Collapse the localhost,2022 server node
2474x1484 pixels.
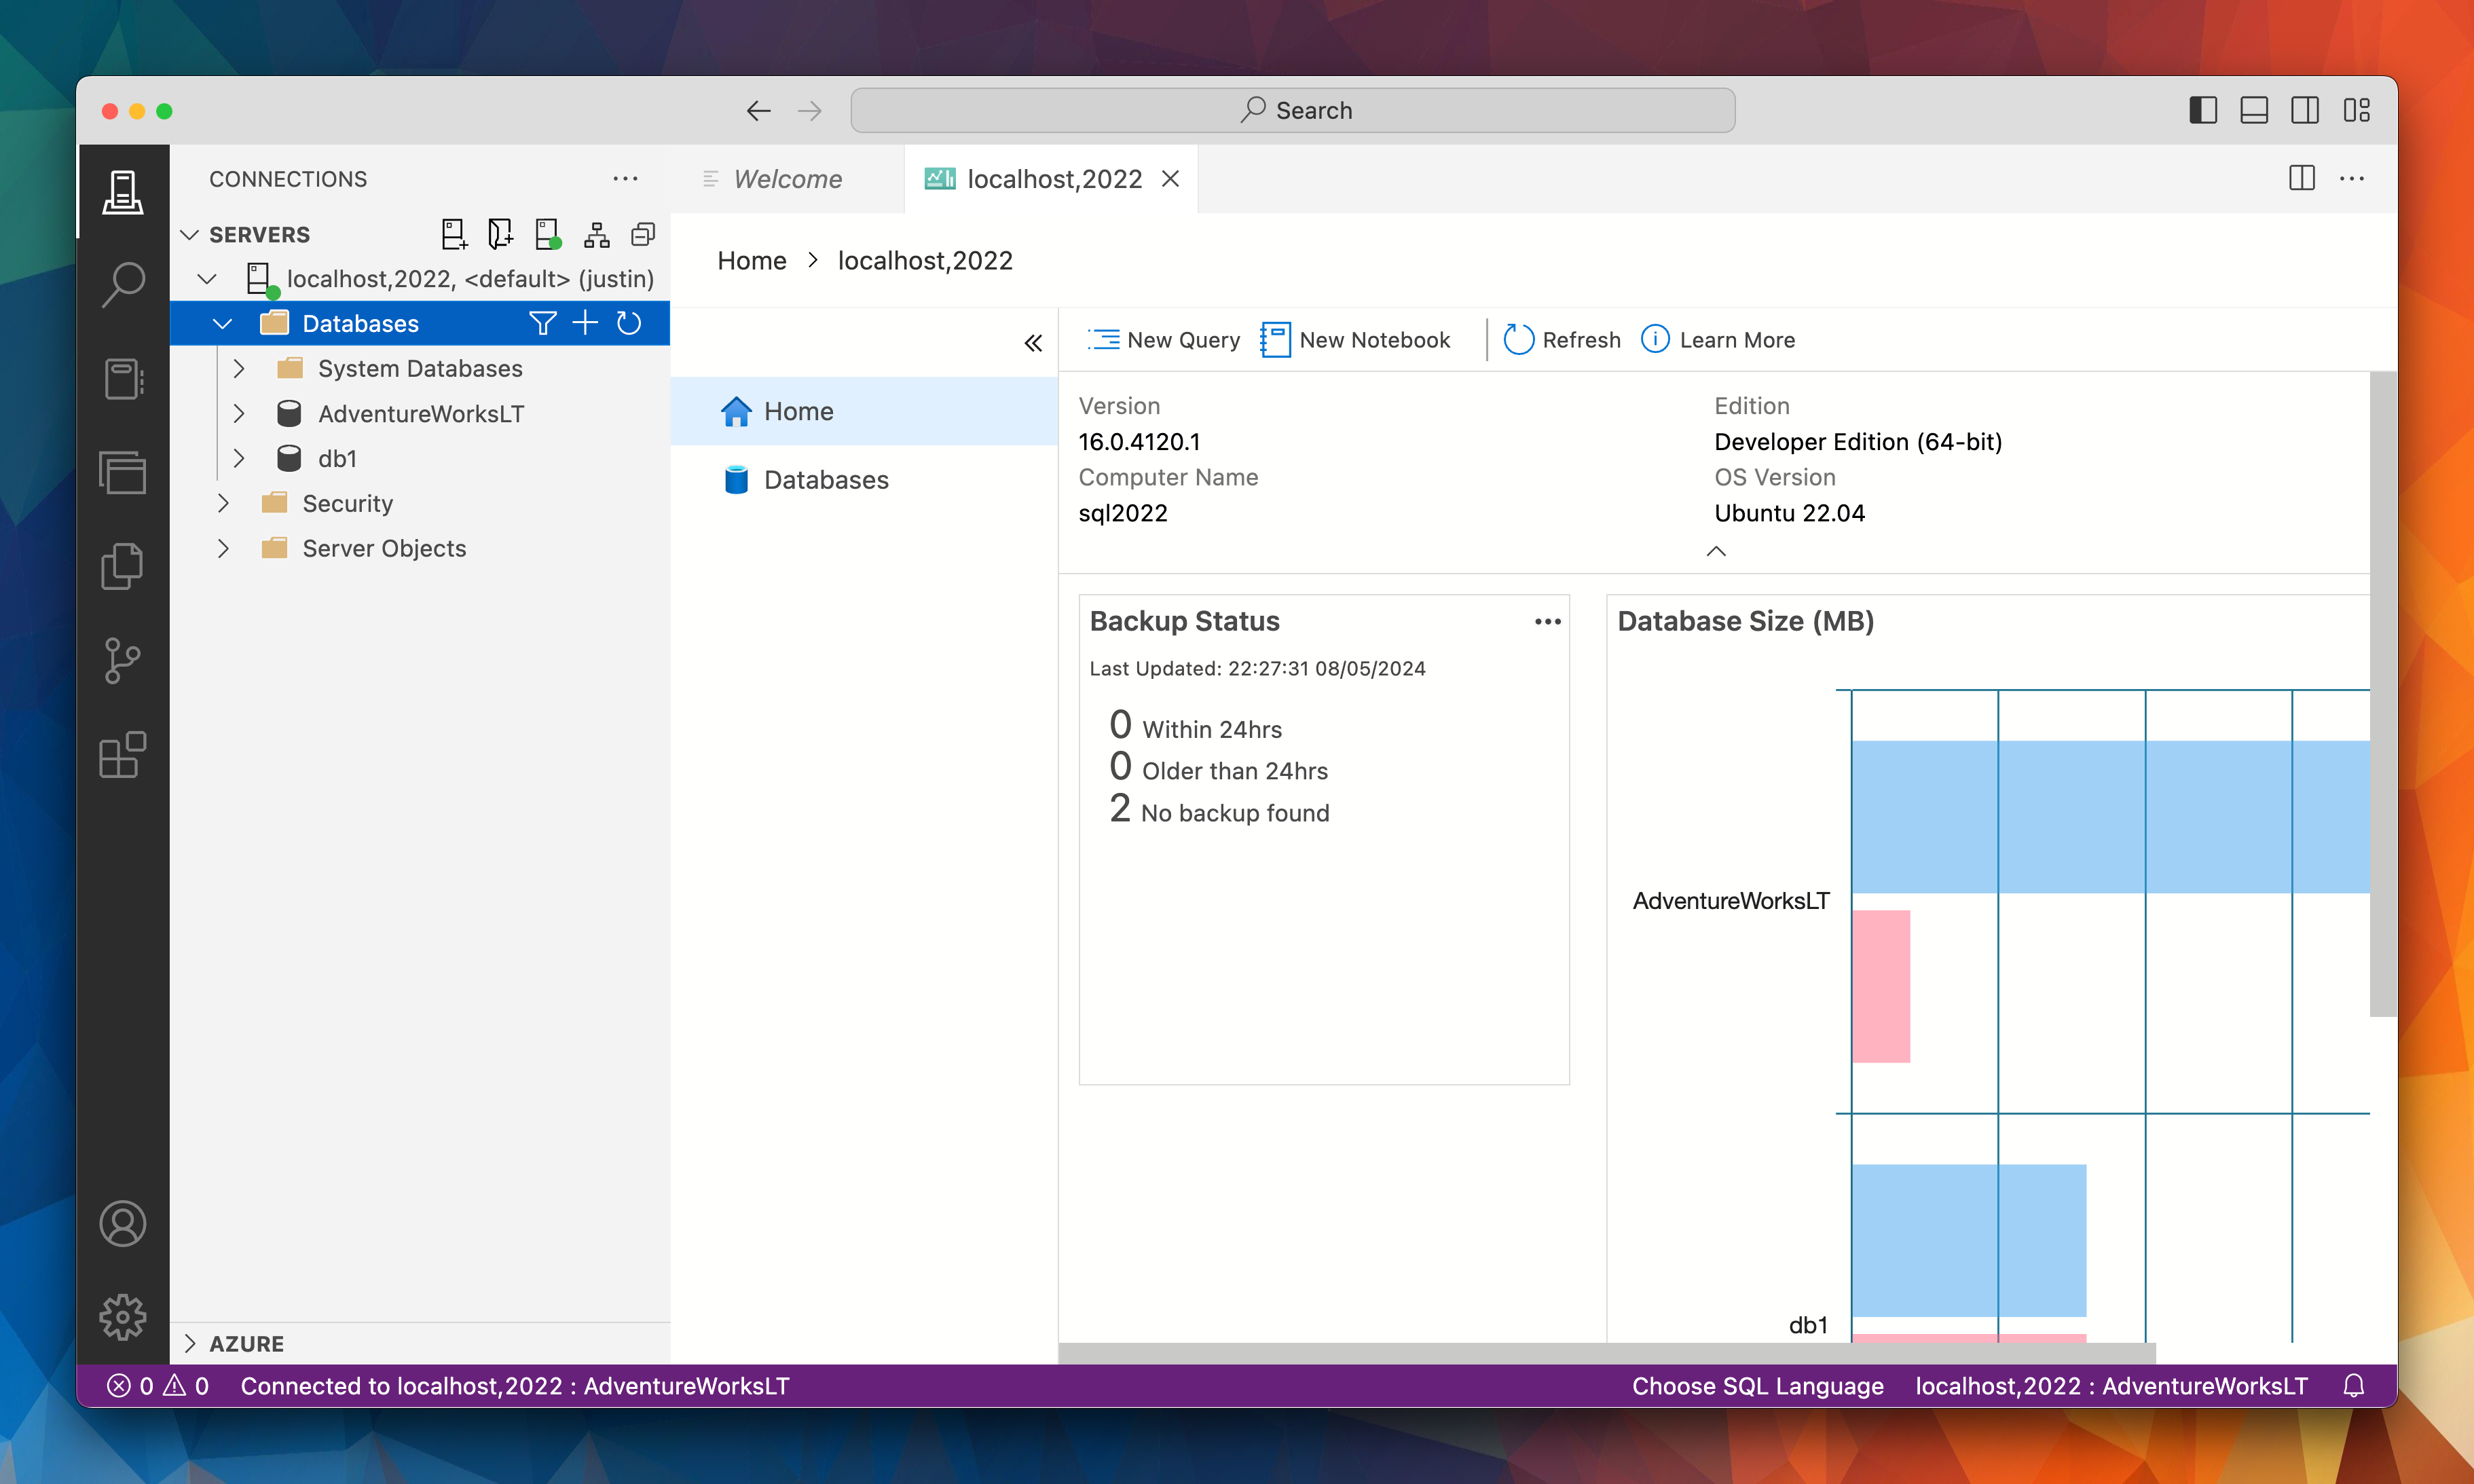(x=207, y=279)
